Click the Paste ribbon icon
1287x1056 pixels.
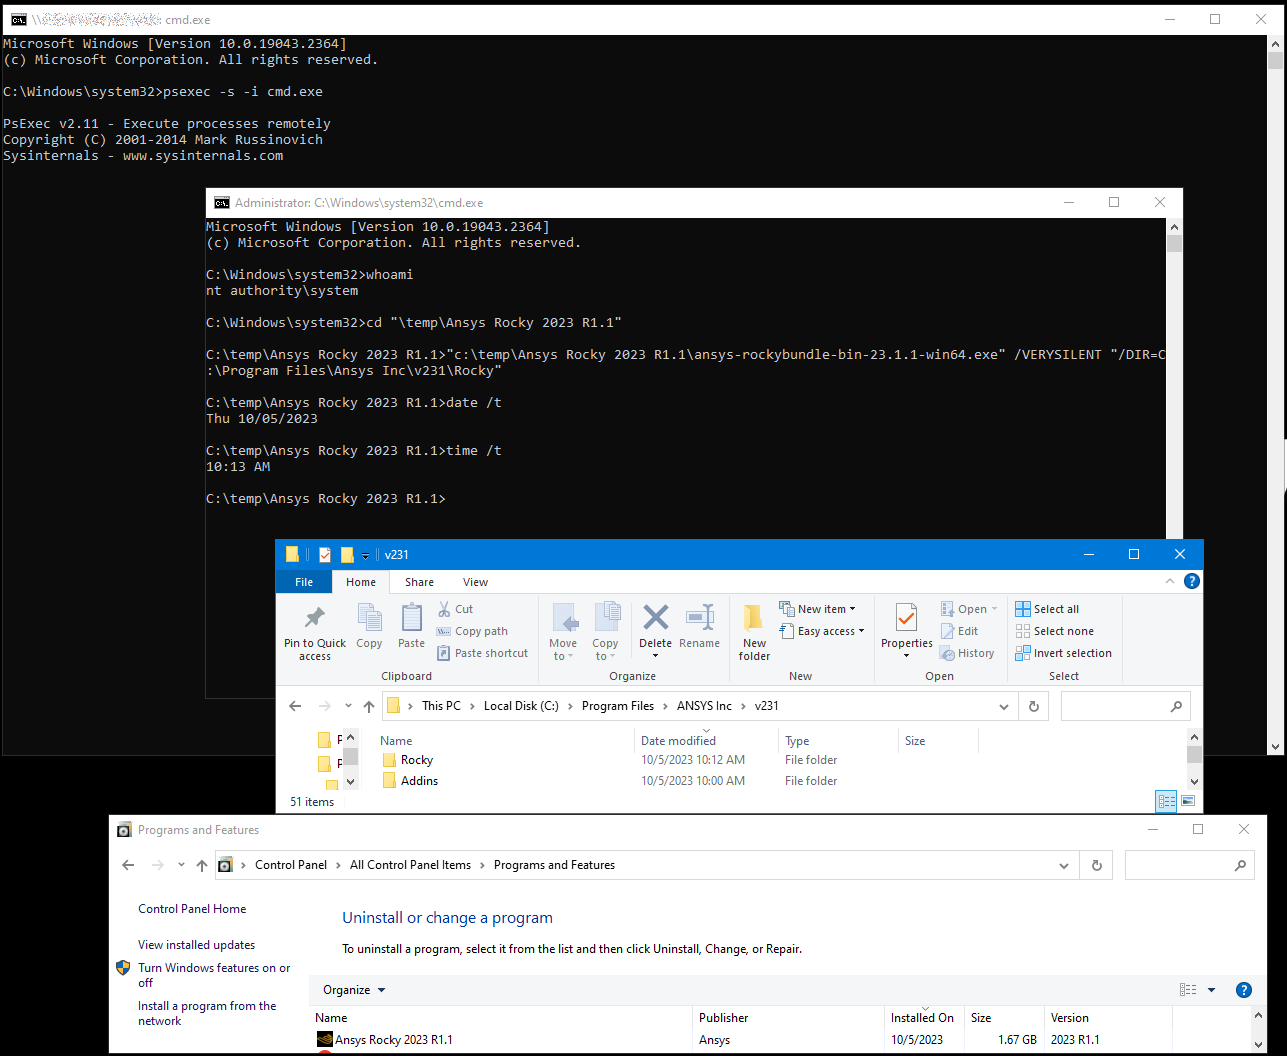point(411,617)
